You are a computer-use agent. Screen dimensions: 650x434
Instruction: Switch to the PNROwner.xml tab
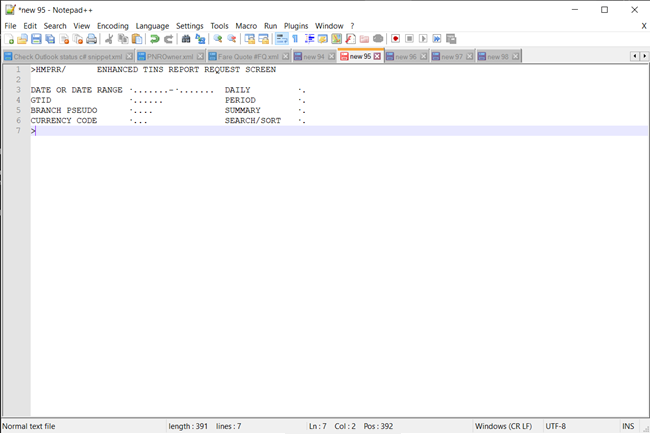click(168, 57)
